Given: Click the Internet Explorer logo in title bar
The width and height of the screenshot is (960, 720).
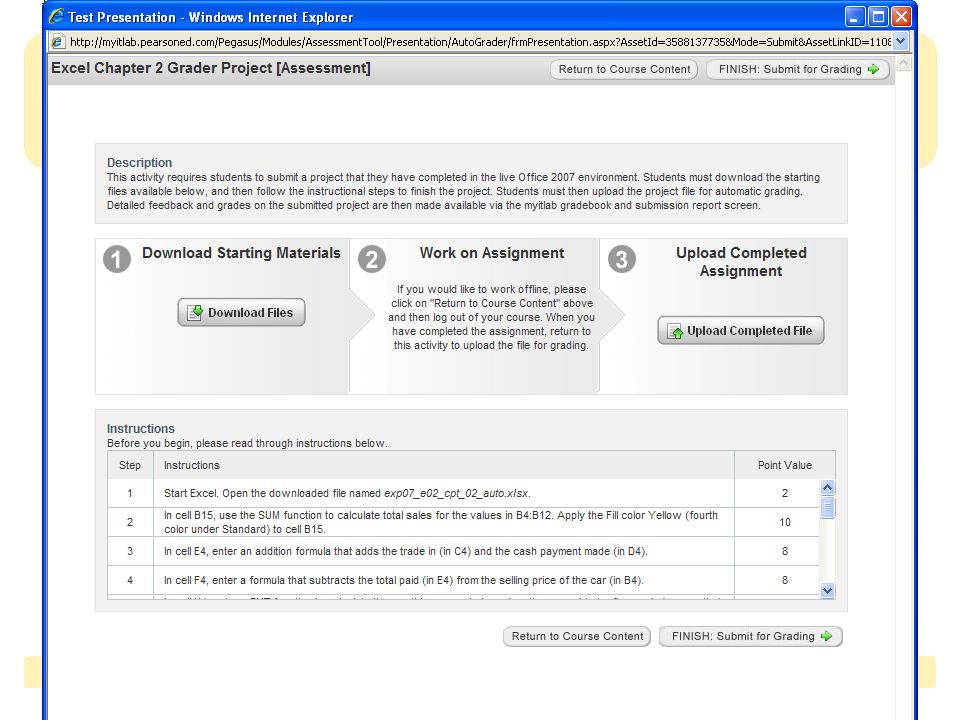Looking at the screenshot, I should [56, 17].
